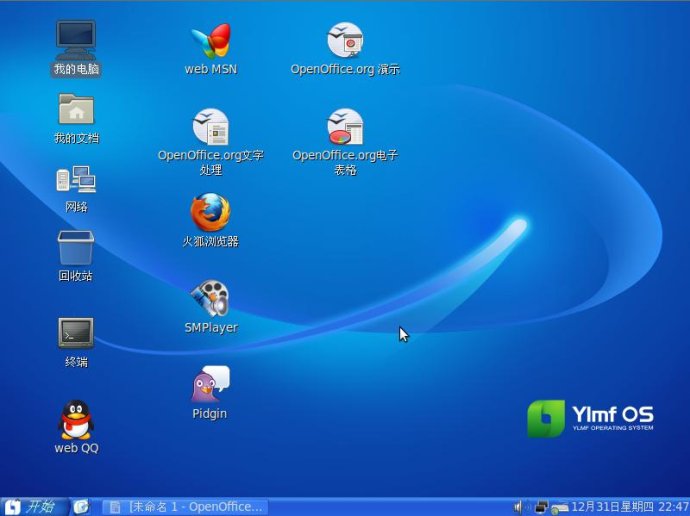Click the network monitors tray icon
690x516 pixels.
541,507
